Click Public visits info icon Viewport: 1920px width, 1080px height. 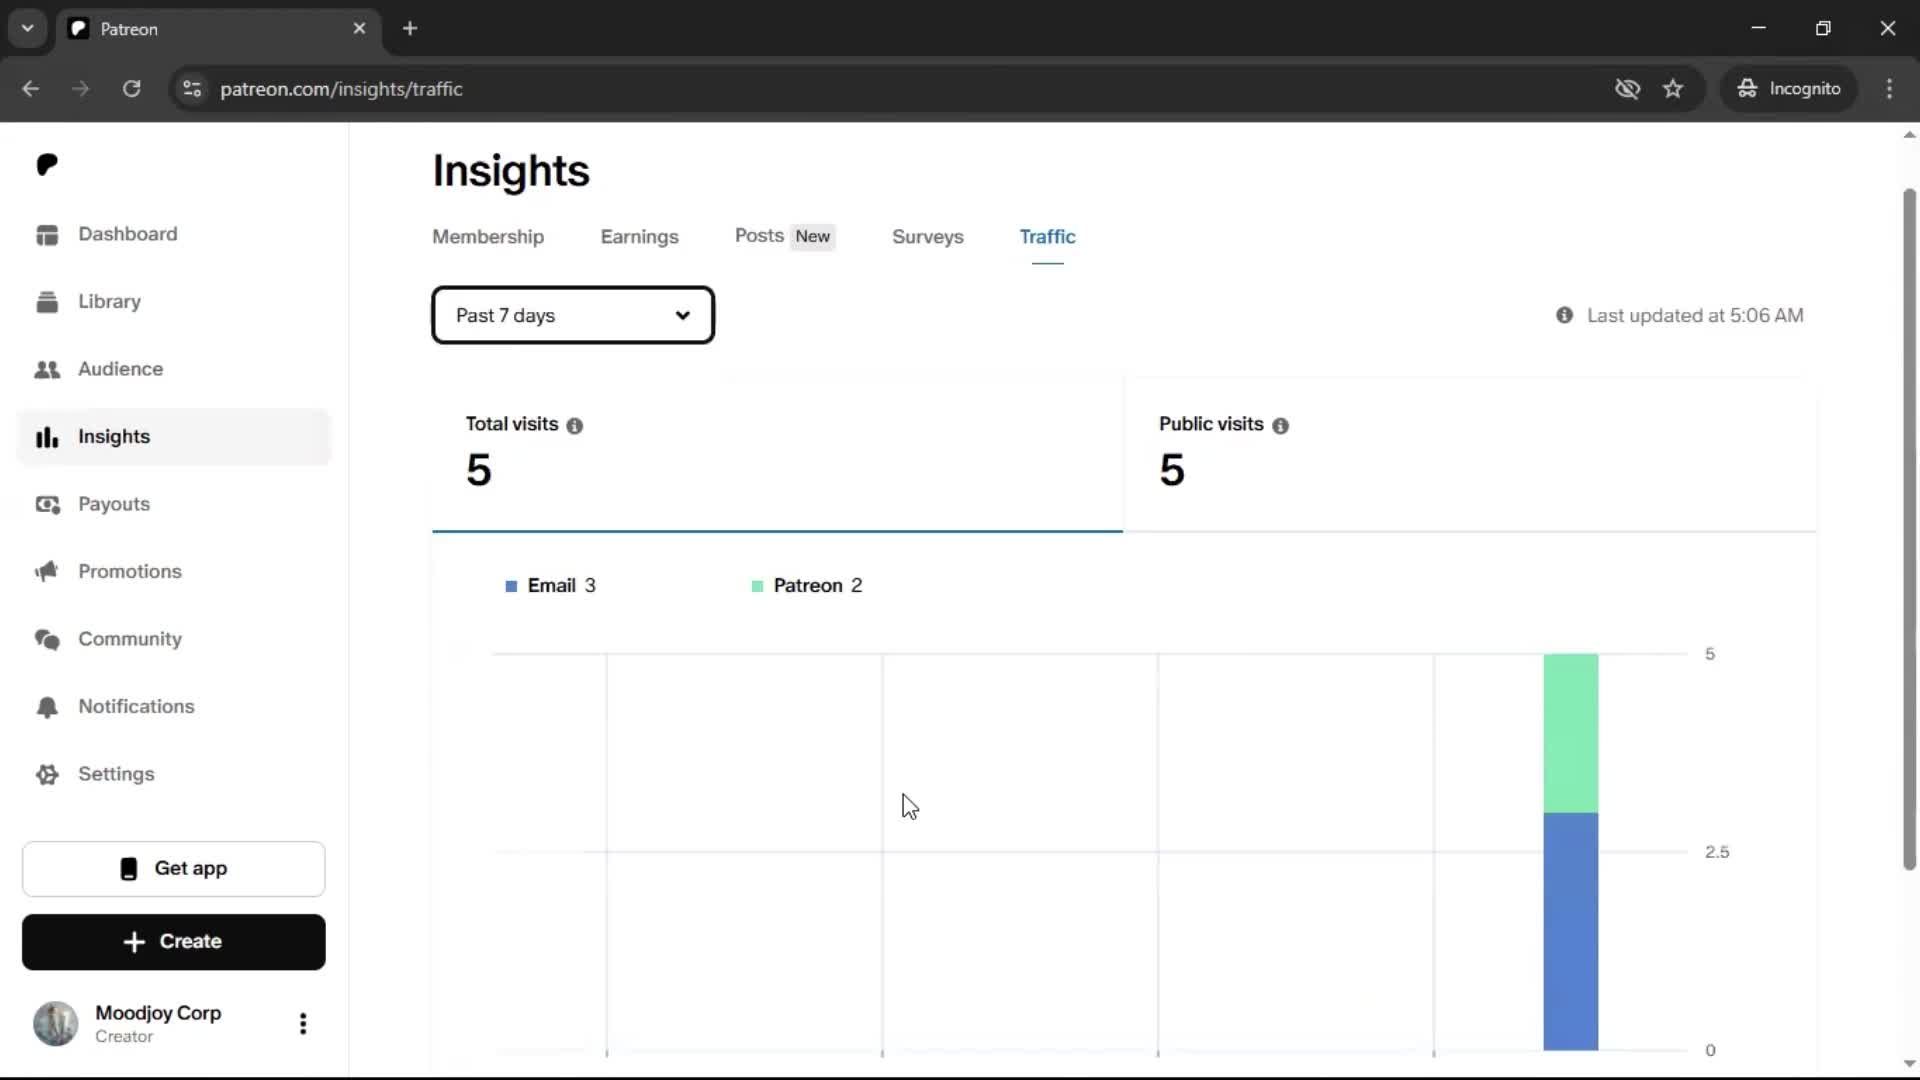pyautogui.click(x=1280, y=426)
